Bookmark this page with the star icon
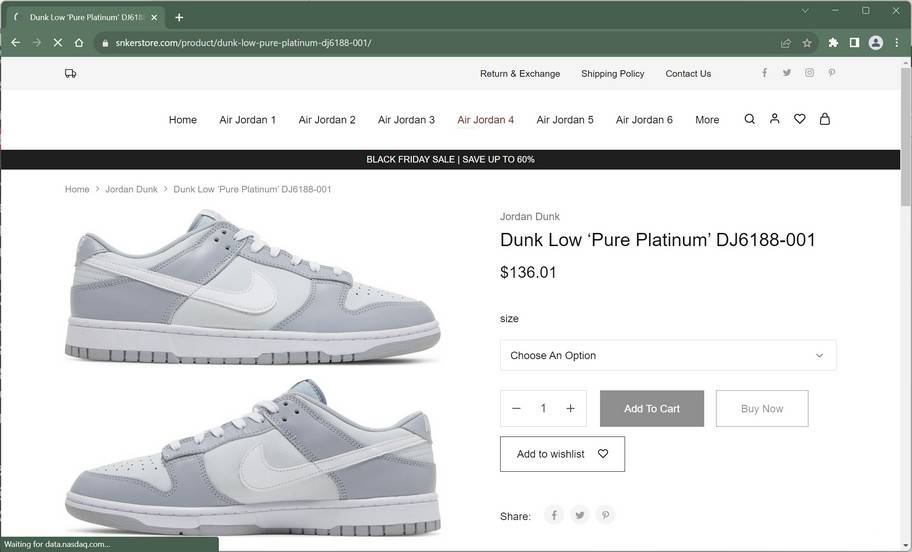The width and height of the screenshot is (912, 552). click(x=807, y=43)
